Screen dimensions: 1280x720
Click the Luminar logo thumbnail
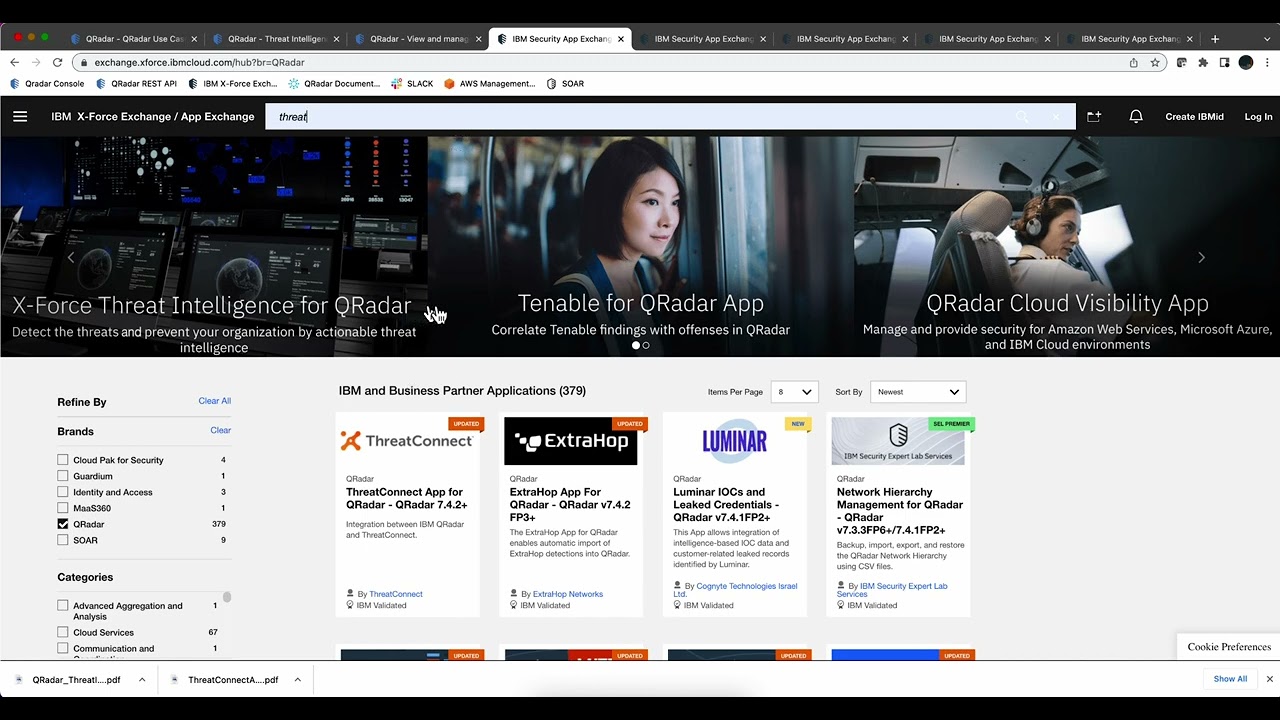click(734, 441)
